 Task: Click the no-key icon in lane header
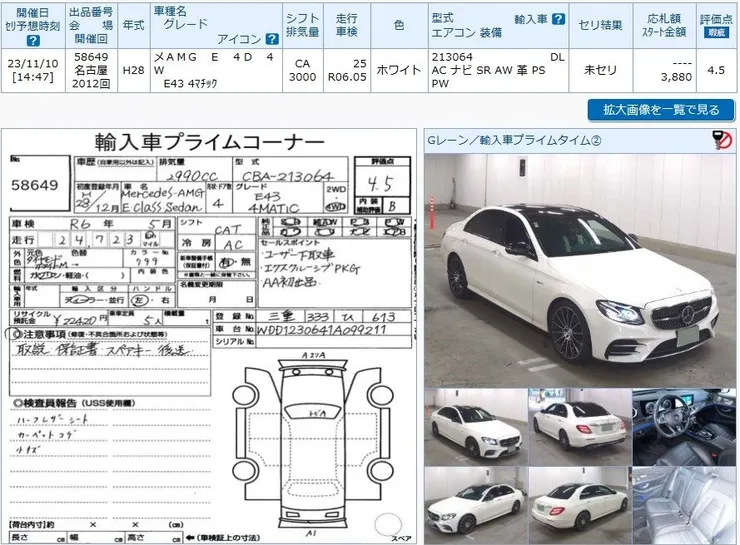click(x=722, y=140)
